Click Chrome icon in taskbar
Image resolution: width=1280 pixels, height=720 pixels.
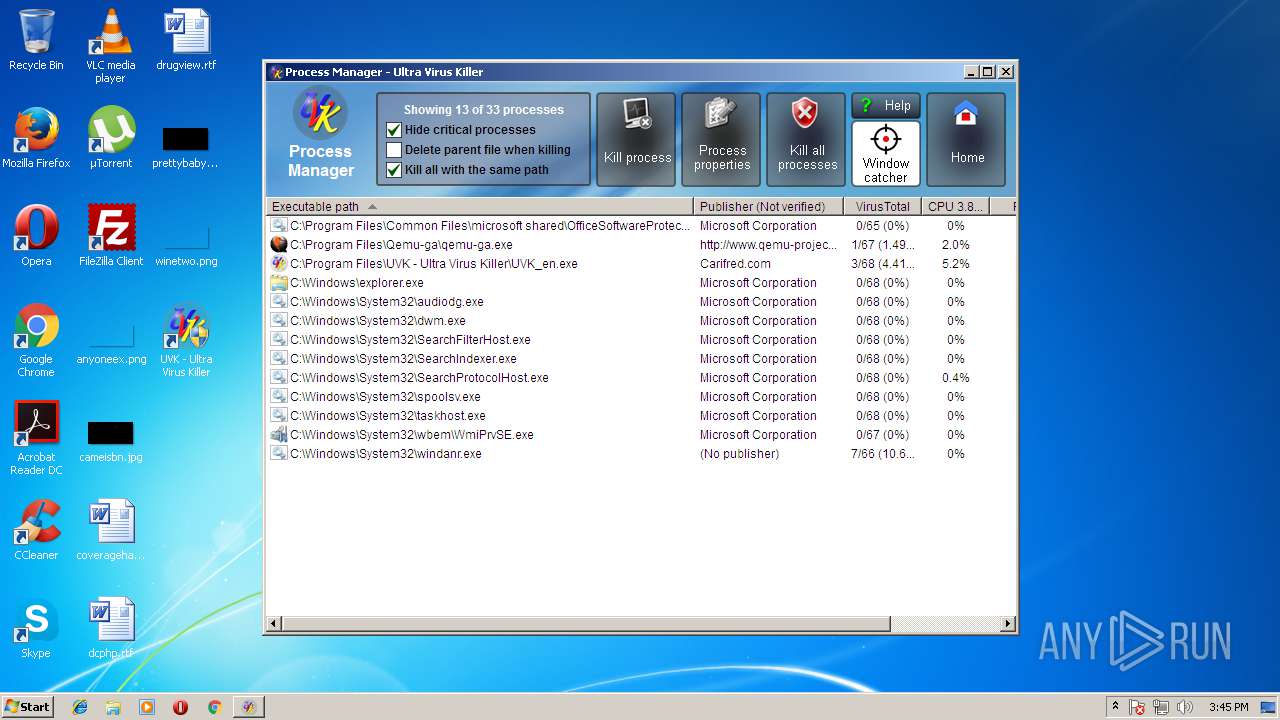tap(214, 707)
